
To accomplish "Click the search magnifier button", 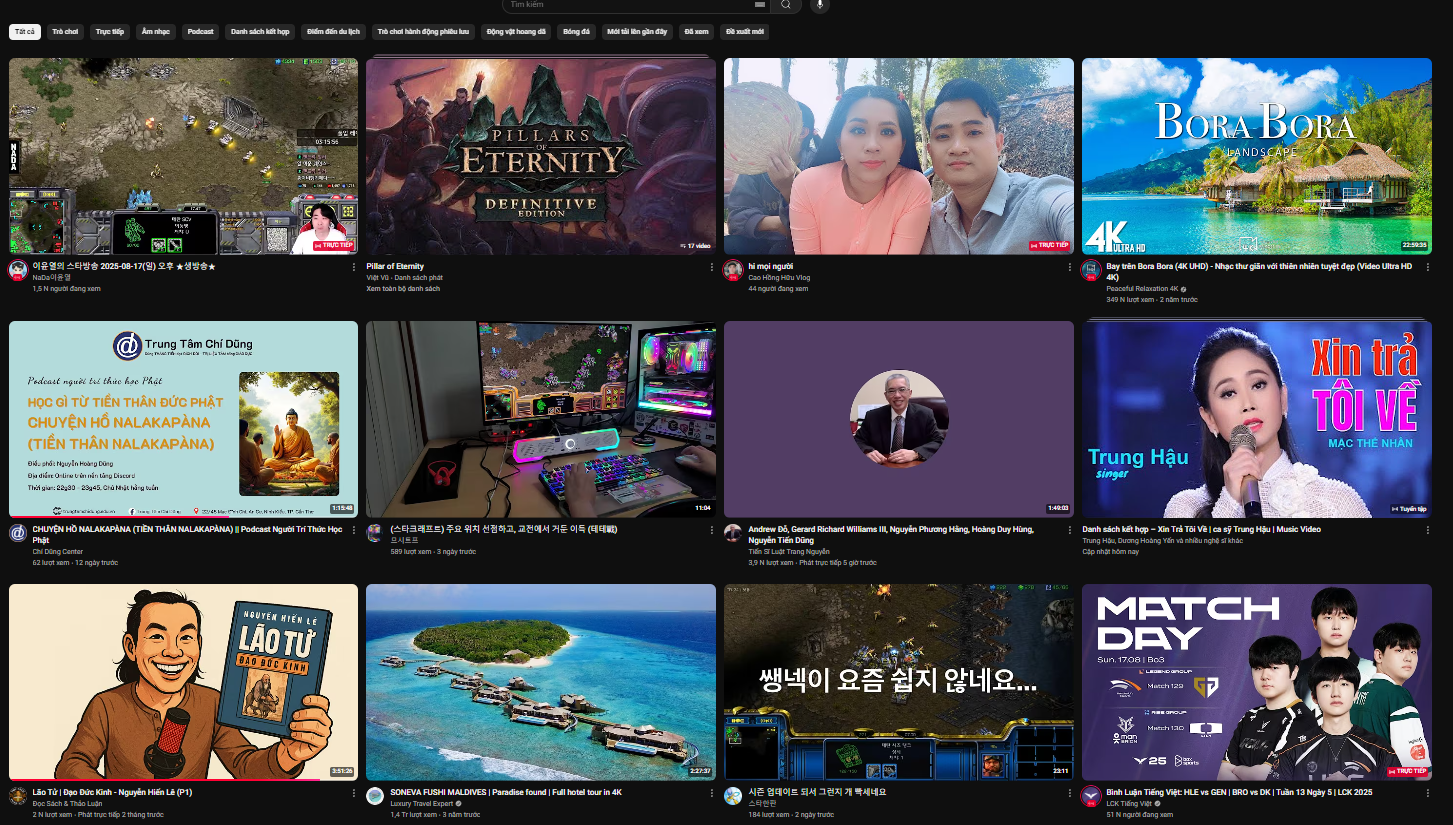I will pyautogui.click(x=786, y=5).
